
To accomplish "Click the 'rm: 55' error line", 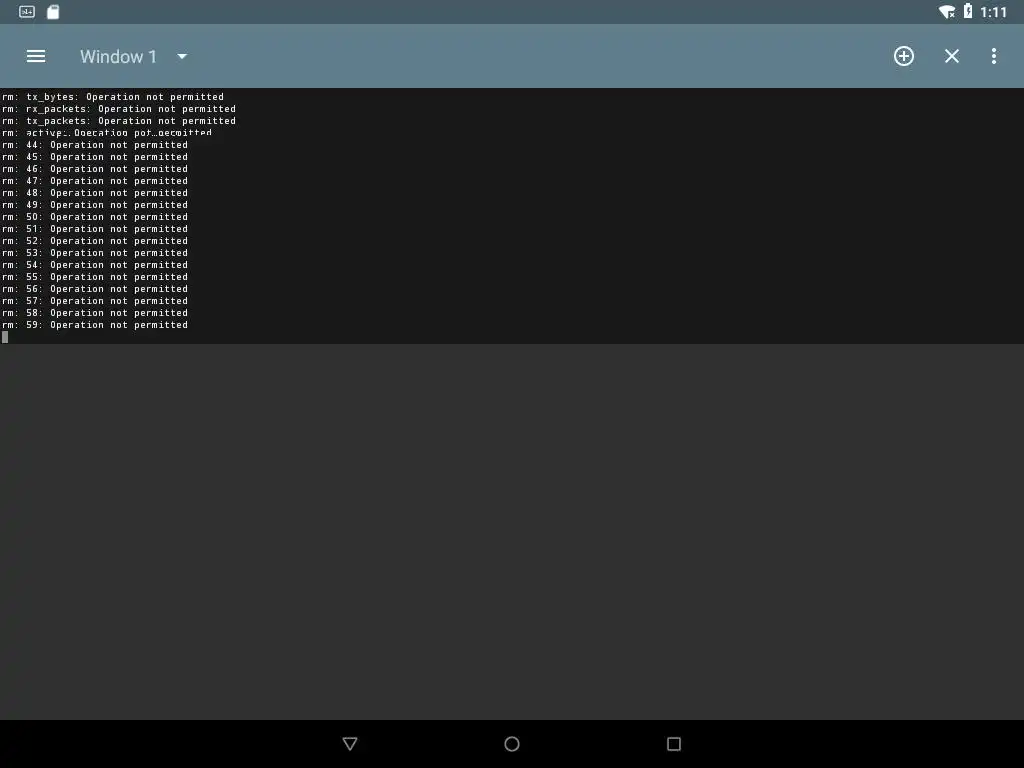I will pos(95,277).
